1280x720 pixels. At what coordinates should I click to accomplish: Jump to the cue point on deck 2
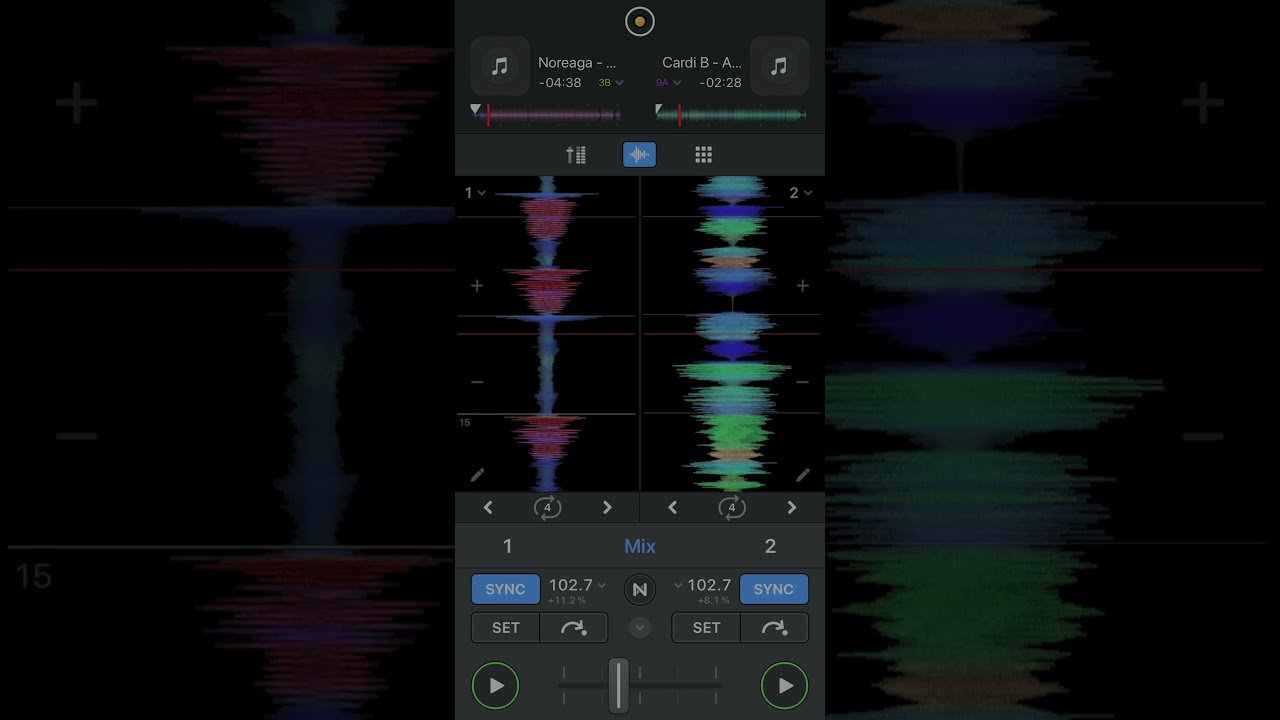point(774,628)
